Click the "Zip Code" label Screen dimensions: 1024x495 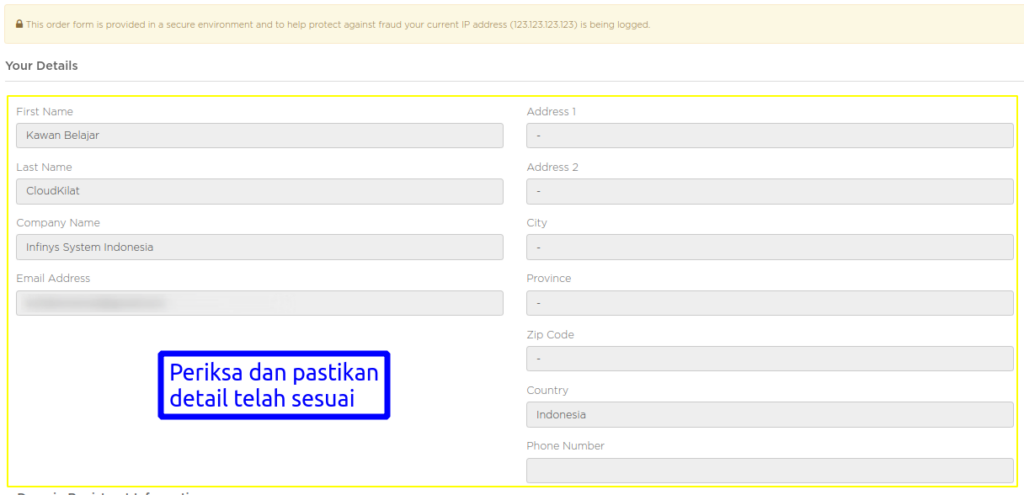point(549,335)
